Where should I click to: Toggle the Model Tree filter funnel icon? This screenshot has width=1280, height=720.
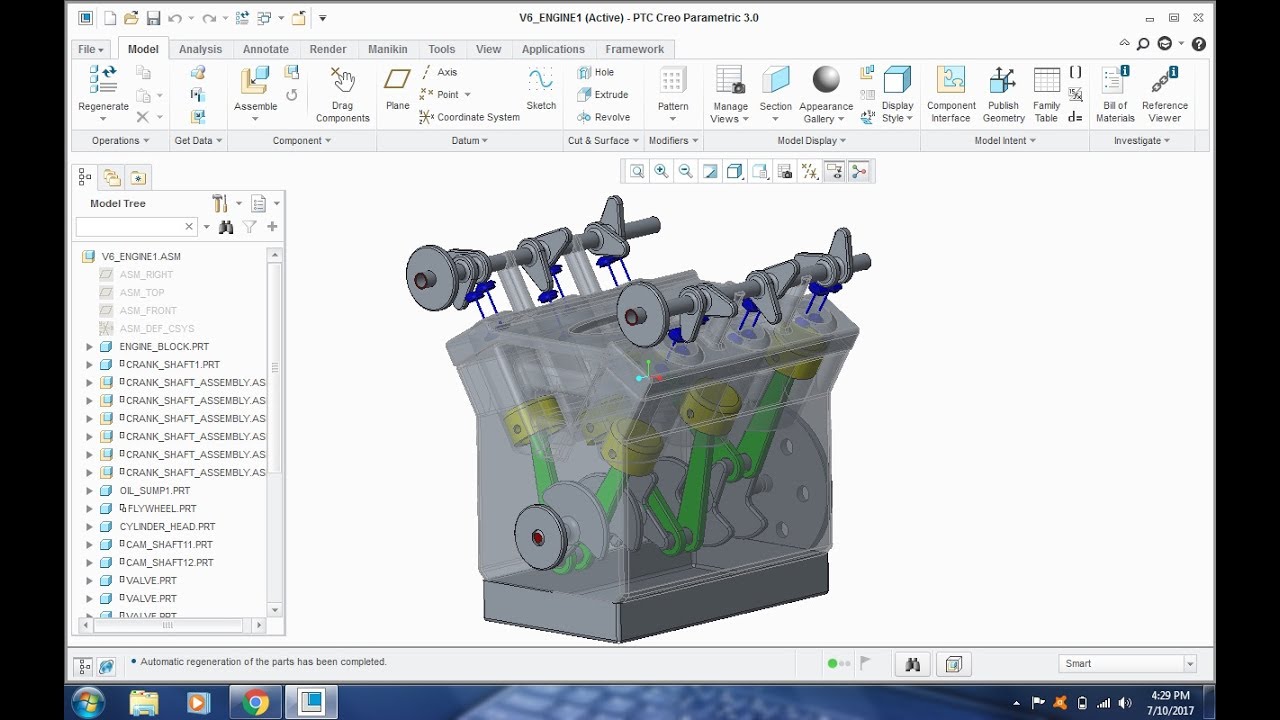click(250, 227)
